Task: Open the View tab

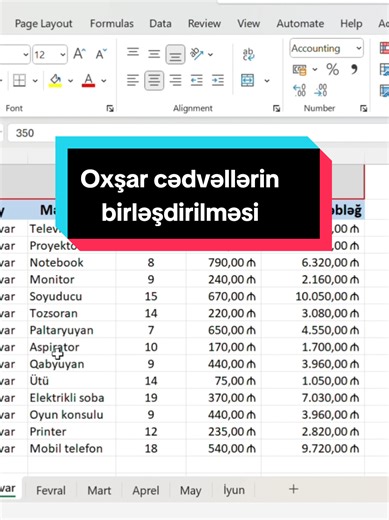Action: point(248,24)
